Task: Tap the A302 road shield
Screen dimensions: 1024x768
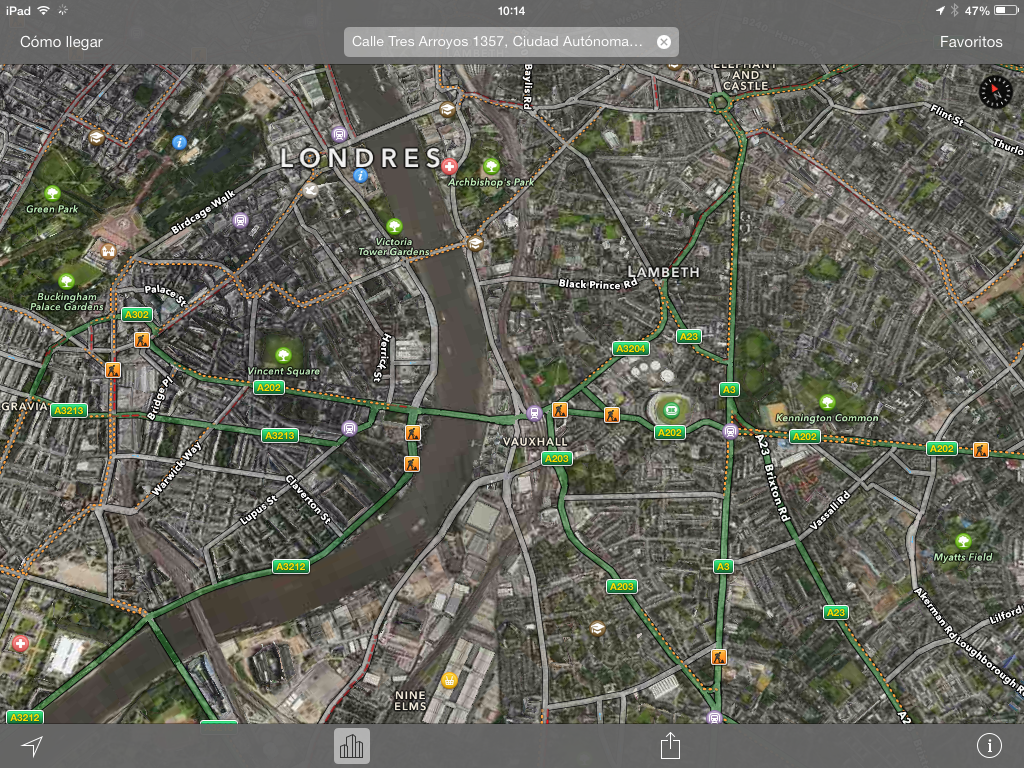Action: click(x=136, y=314)
